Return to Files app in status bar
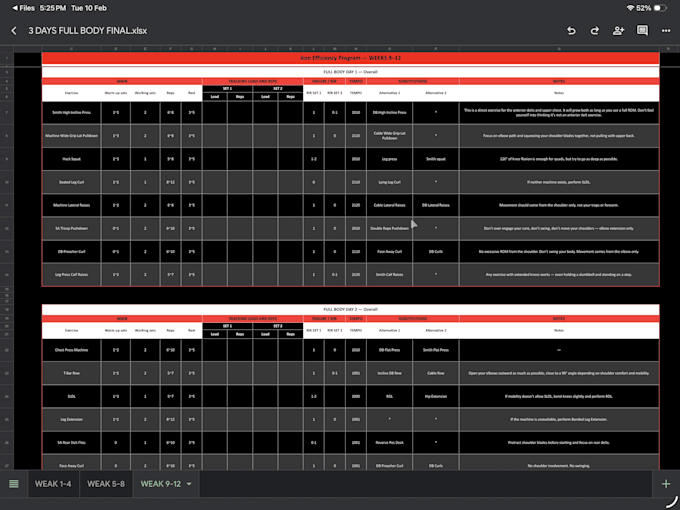Screen dimensions: 680x510 [x=24, y=8]
